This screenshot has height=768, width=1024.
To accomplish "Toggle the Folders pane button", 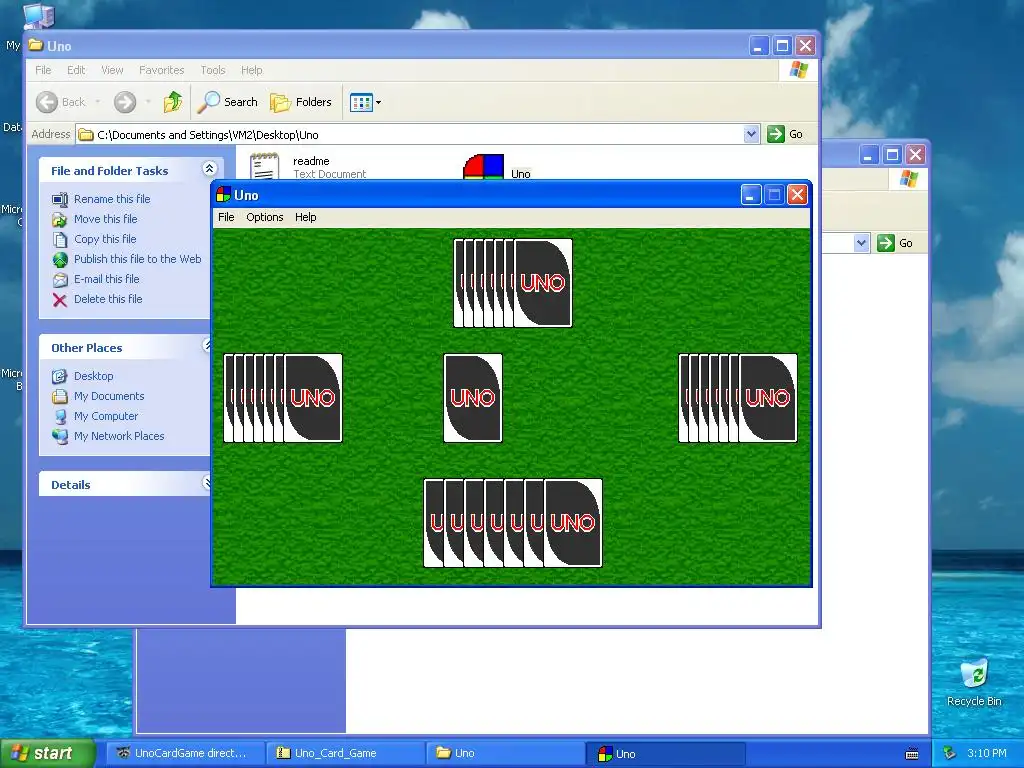I will (301, 102).
